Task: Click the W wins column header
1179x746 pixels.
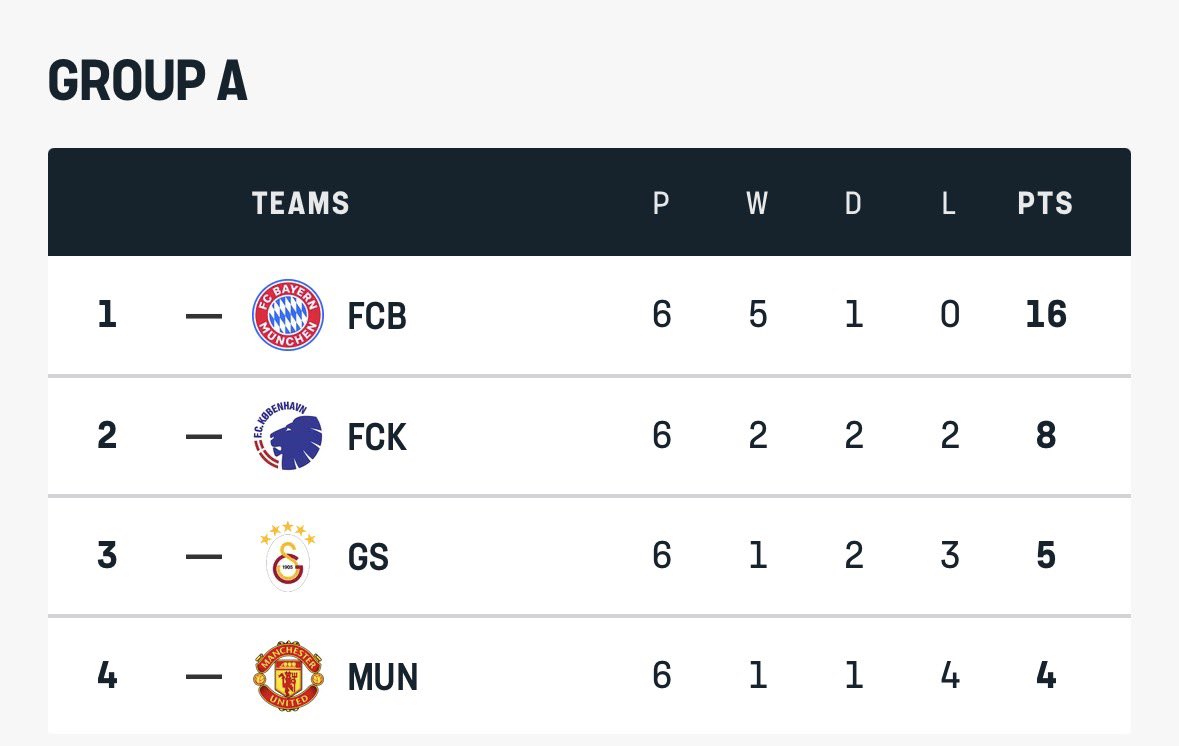Action: click(x=757, y=204)
